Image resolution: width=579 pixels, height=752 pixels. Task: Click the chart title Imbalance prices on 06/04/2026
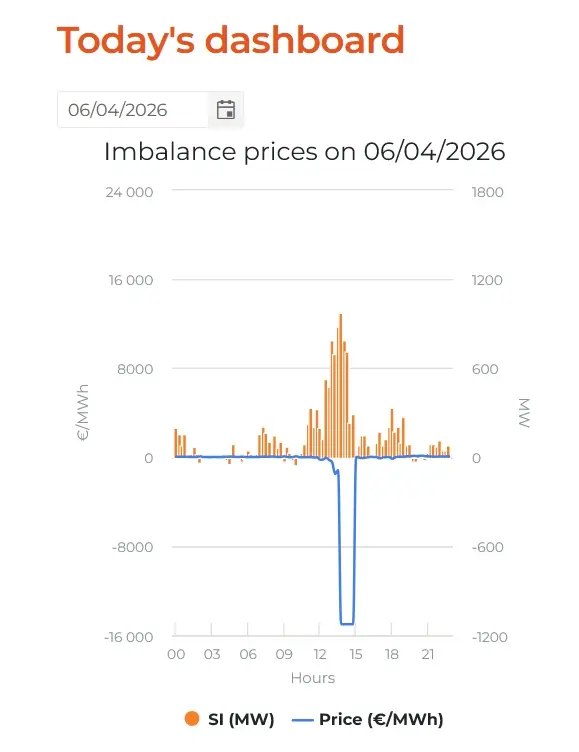tap(305, 152)
